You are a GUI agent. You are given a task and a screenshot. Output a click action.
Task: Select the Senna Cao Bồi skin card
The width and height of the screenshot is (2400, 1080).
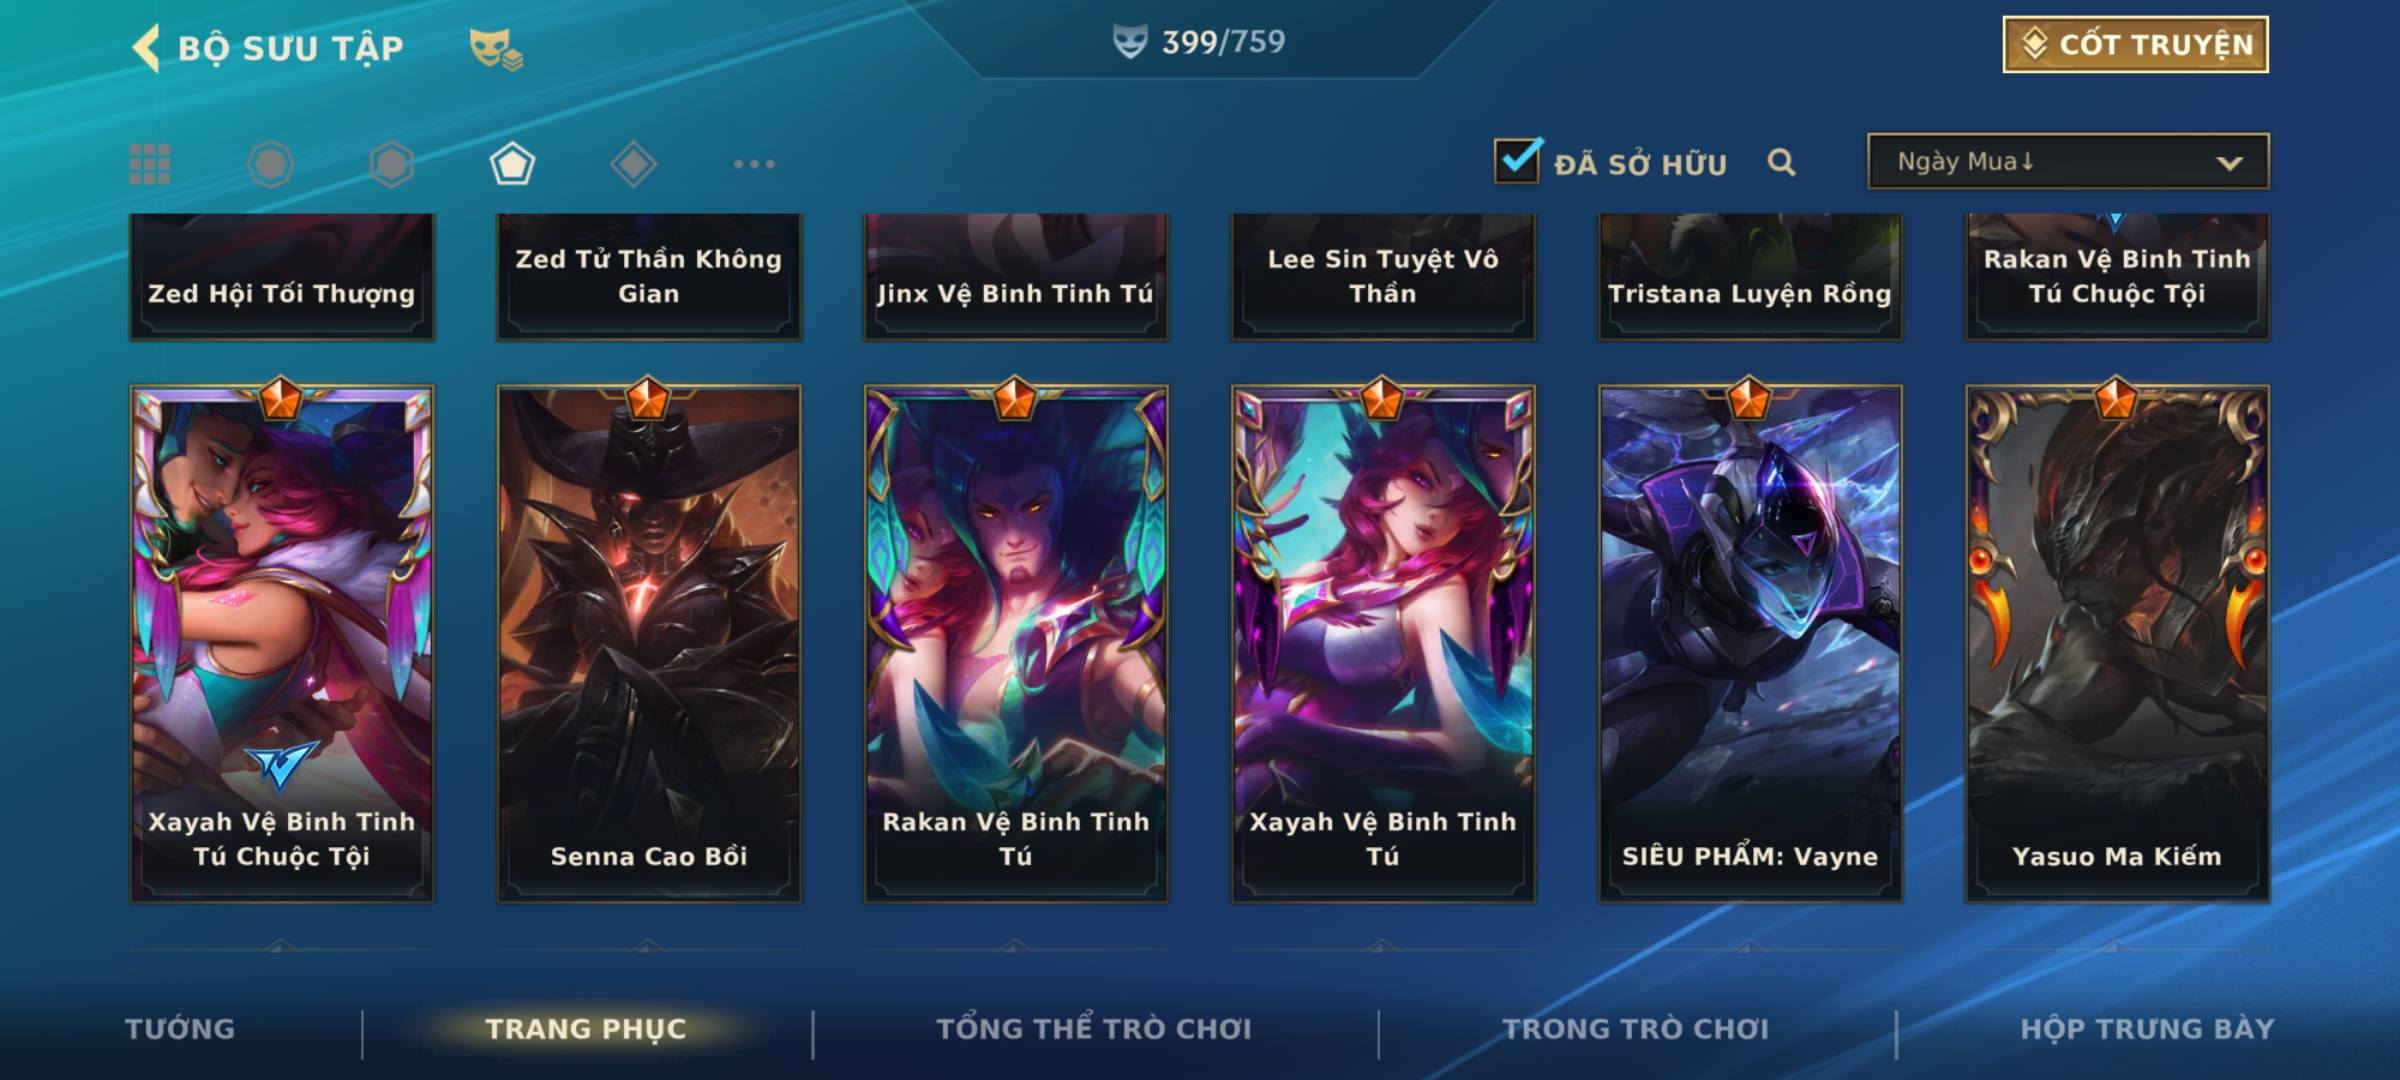click(649, 643)
